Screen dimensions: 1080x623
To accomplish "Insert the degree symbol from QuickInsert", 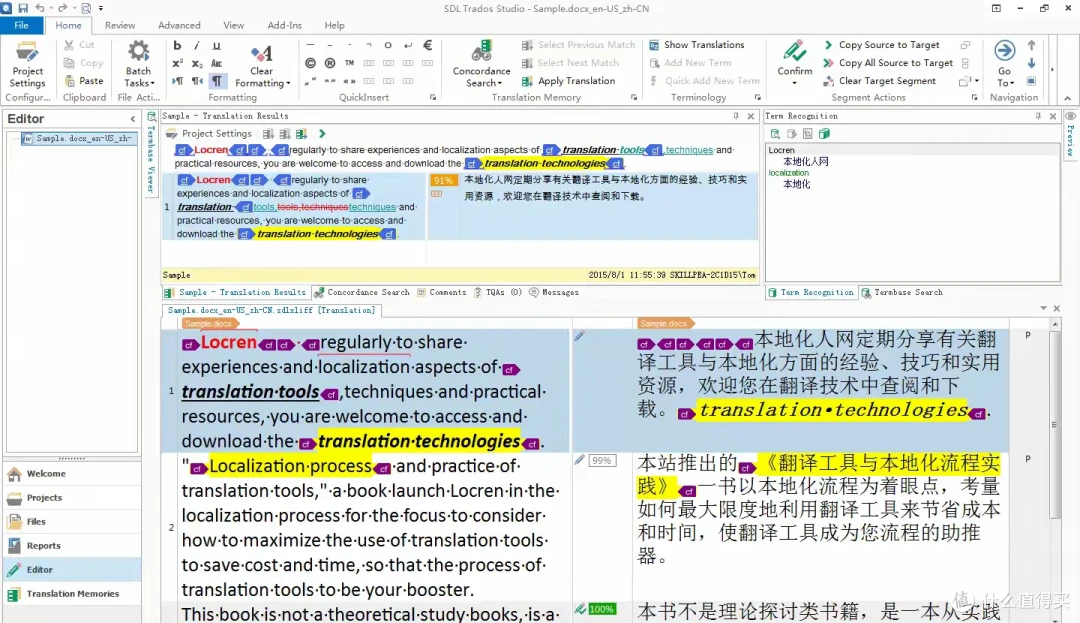I will point(388,45).
